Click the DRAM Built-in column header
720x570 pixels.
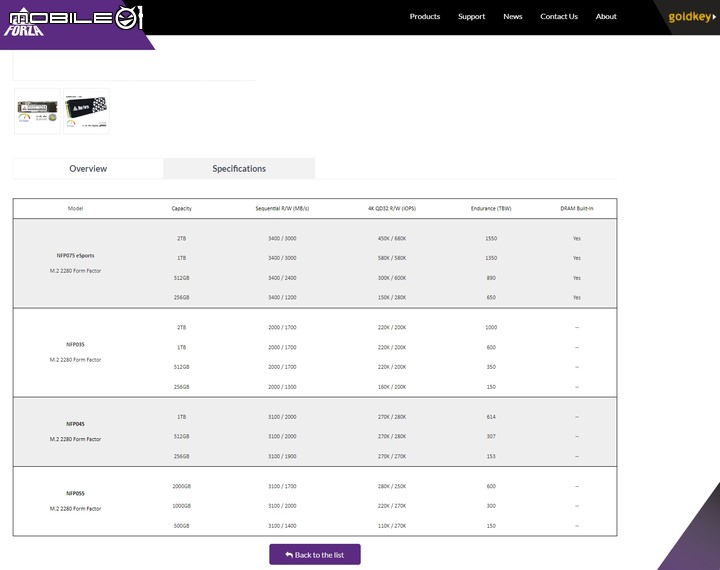point(577,209)
